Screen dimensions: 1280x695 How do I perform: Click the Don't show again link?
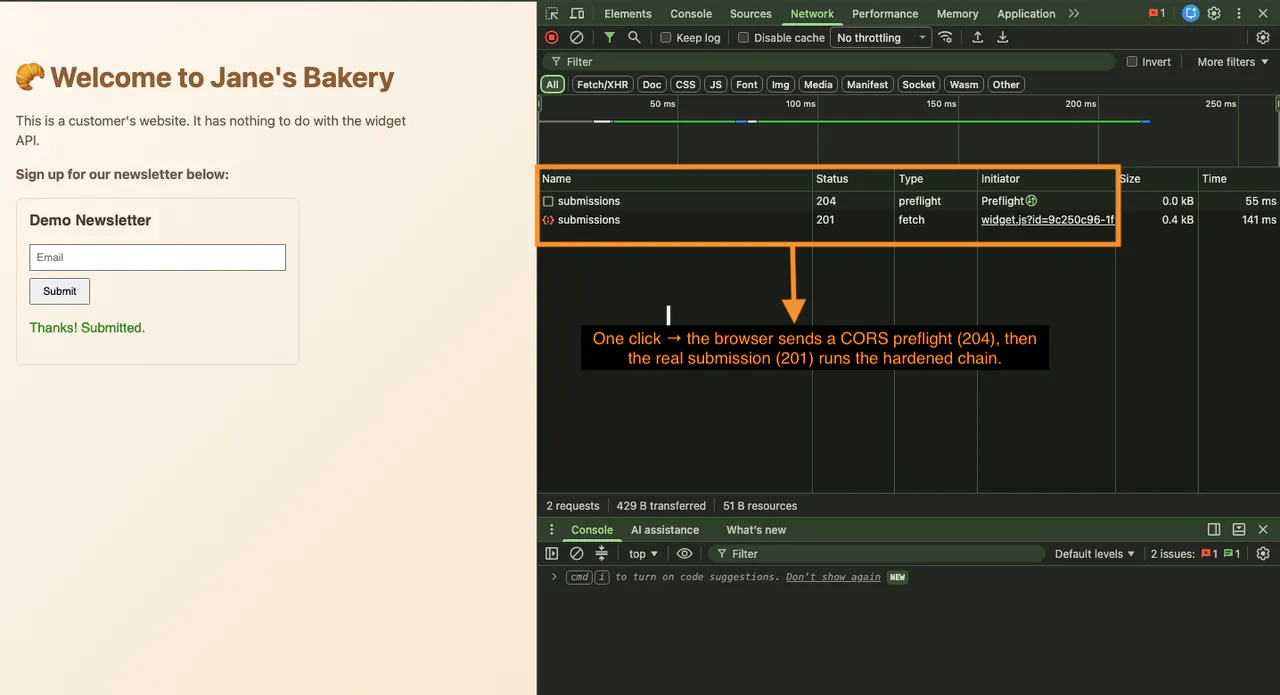tap(833, 577)
